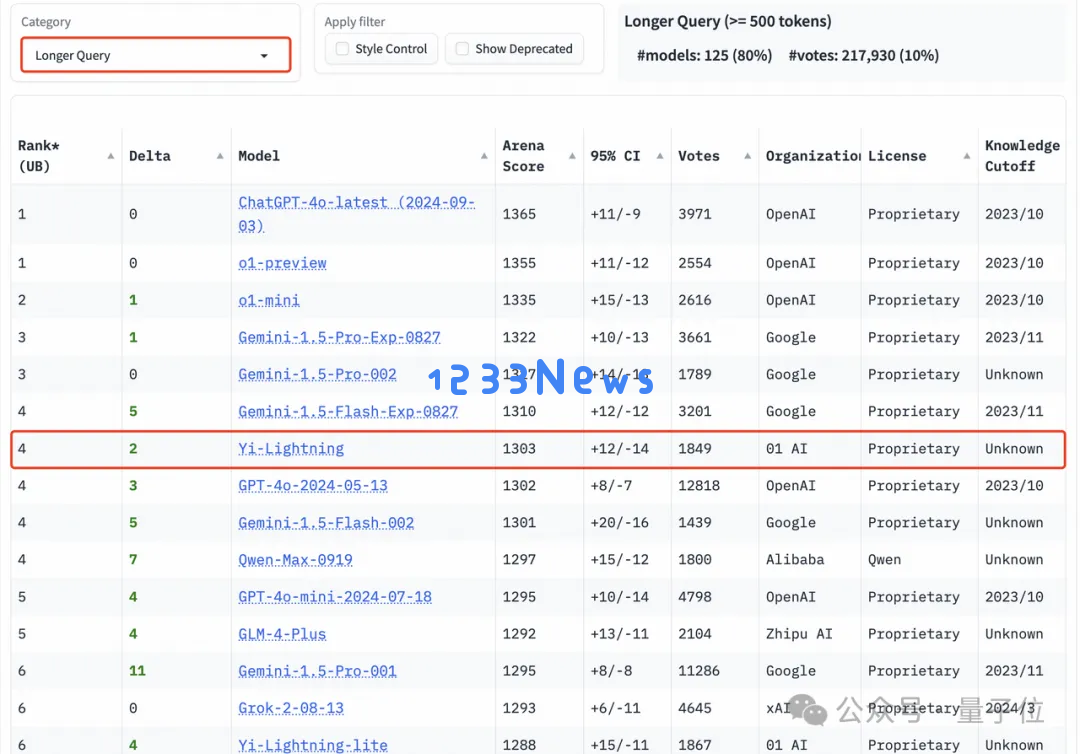Open the o1-mini model link
Viewport: 1080px width, 754px height.
(269, 300)
